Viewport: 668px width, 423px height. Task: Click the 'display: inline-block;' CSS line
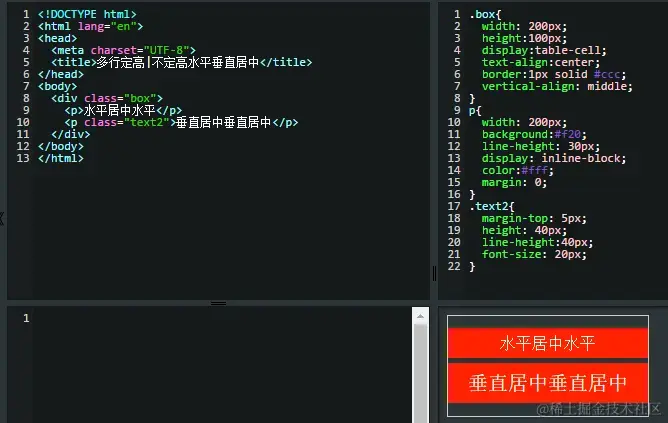click(554, 158)
